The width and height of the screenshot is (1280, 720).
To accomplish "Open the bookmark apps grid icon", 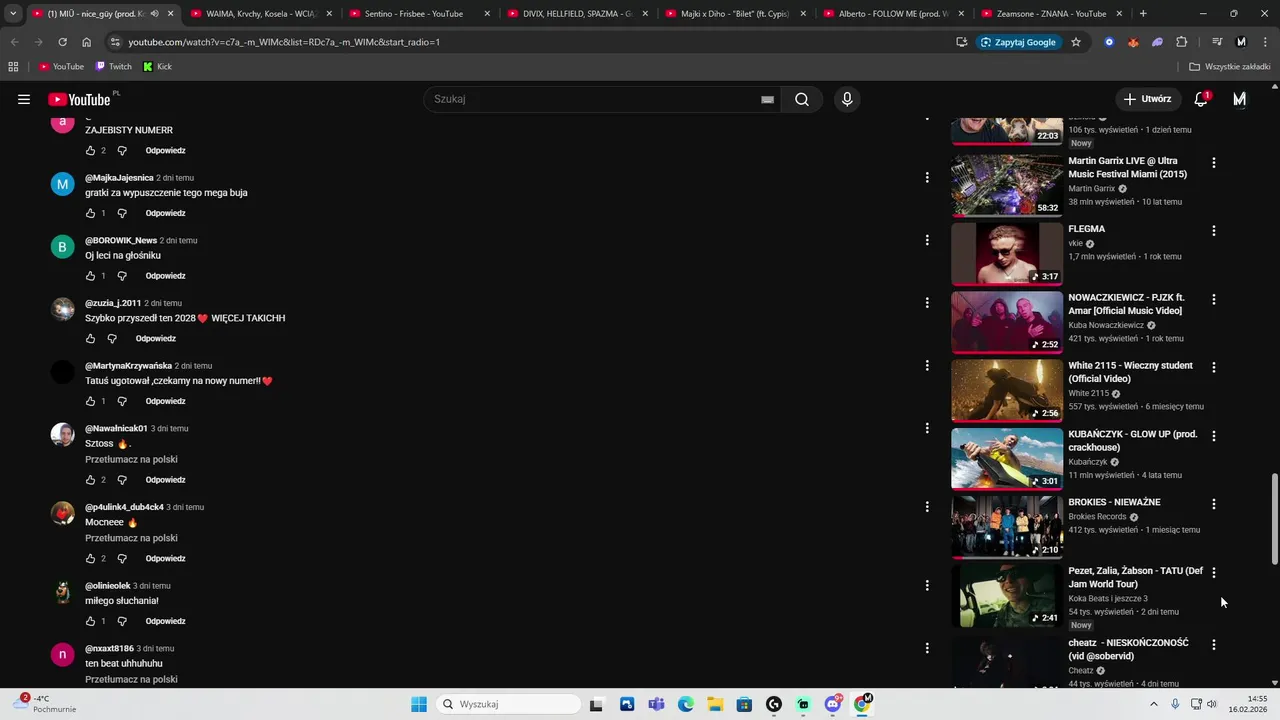I will click(x=13, y=66).
